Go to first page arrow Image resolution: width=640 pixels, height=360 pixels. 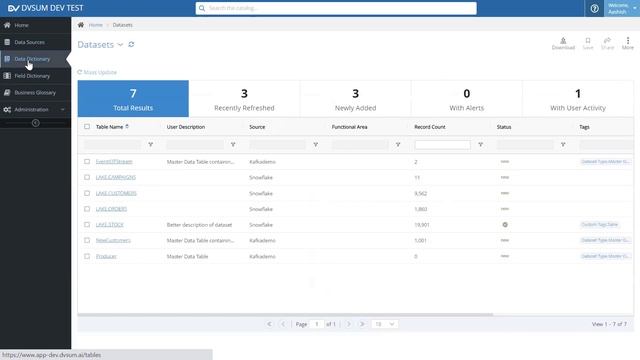click(x=269, y=324)
